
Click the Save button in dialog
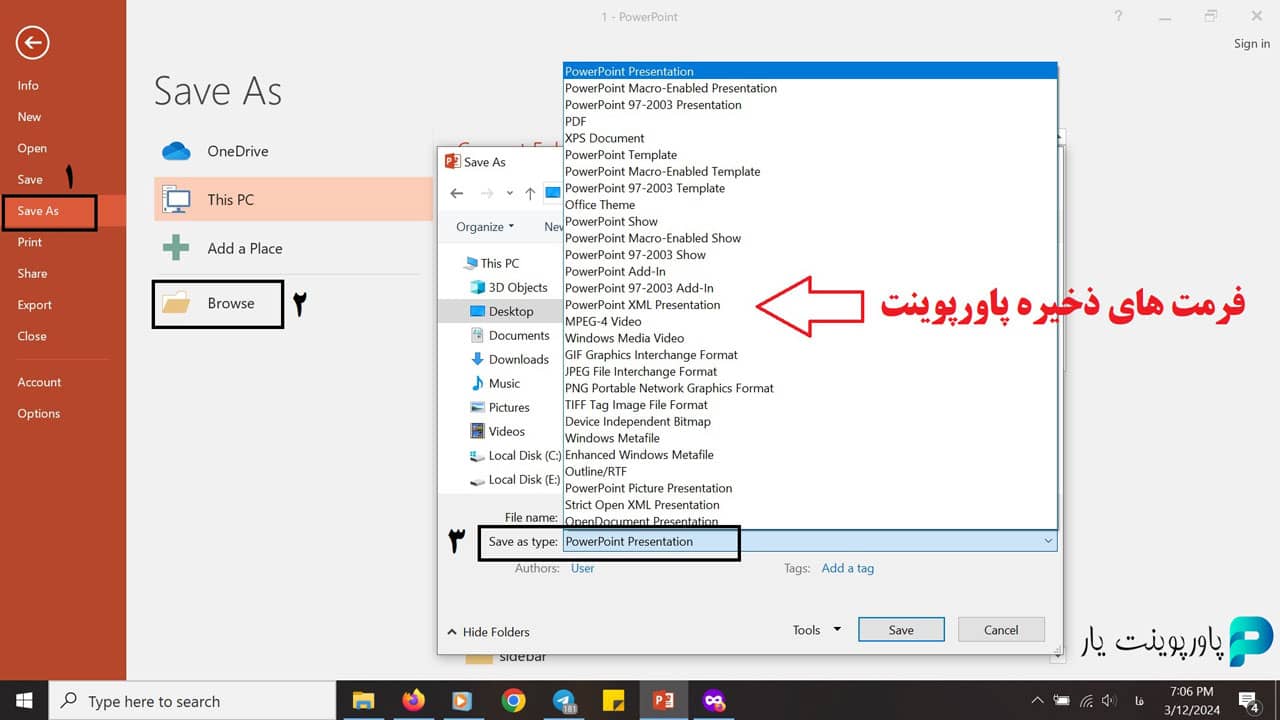pyautogui.click(x=901, y=630)
